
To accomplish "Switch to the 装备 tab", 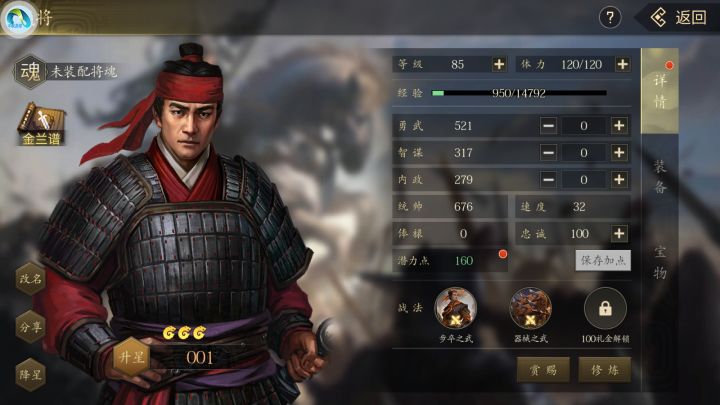I will point(660,177).
